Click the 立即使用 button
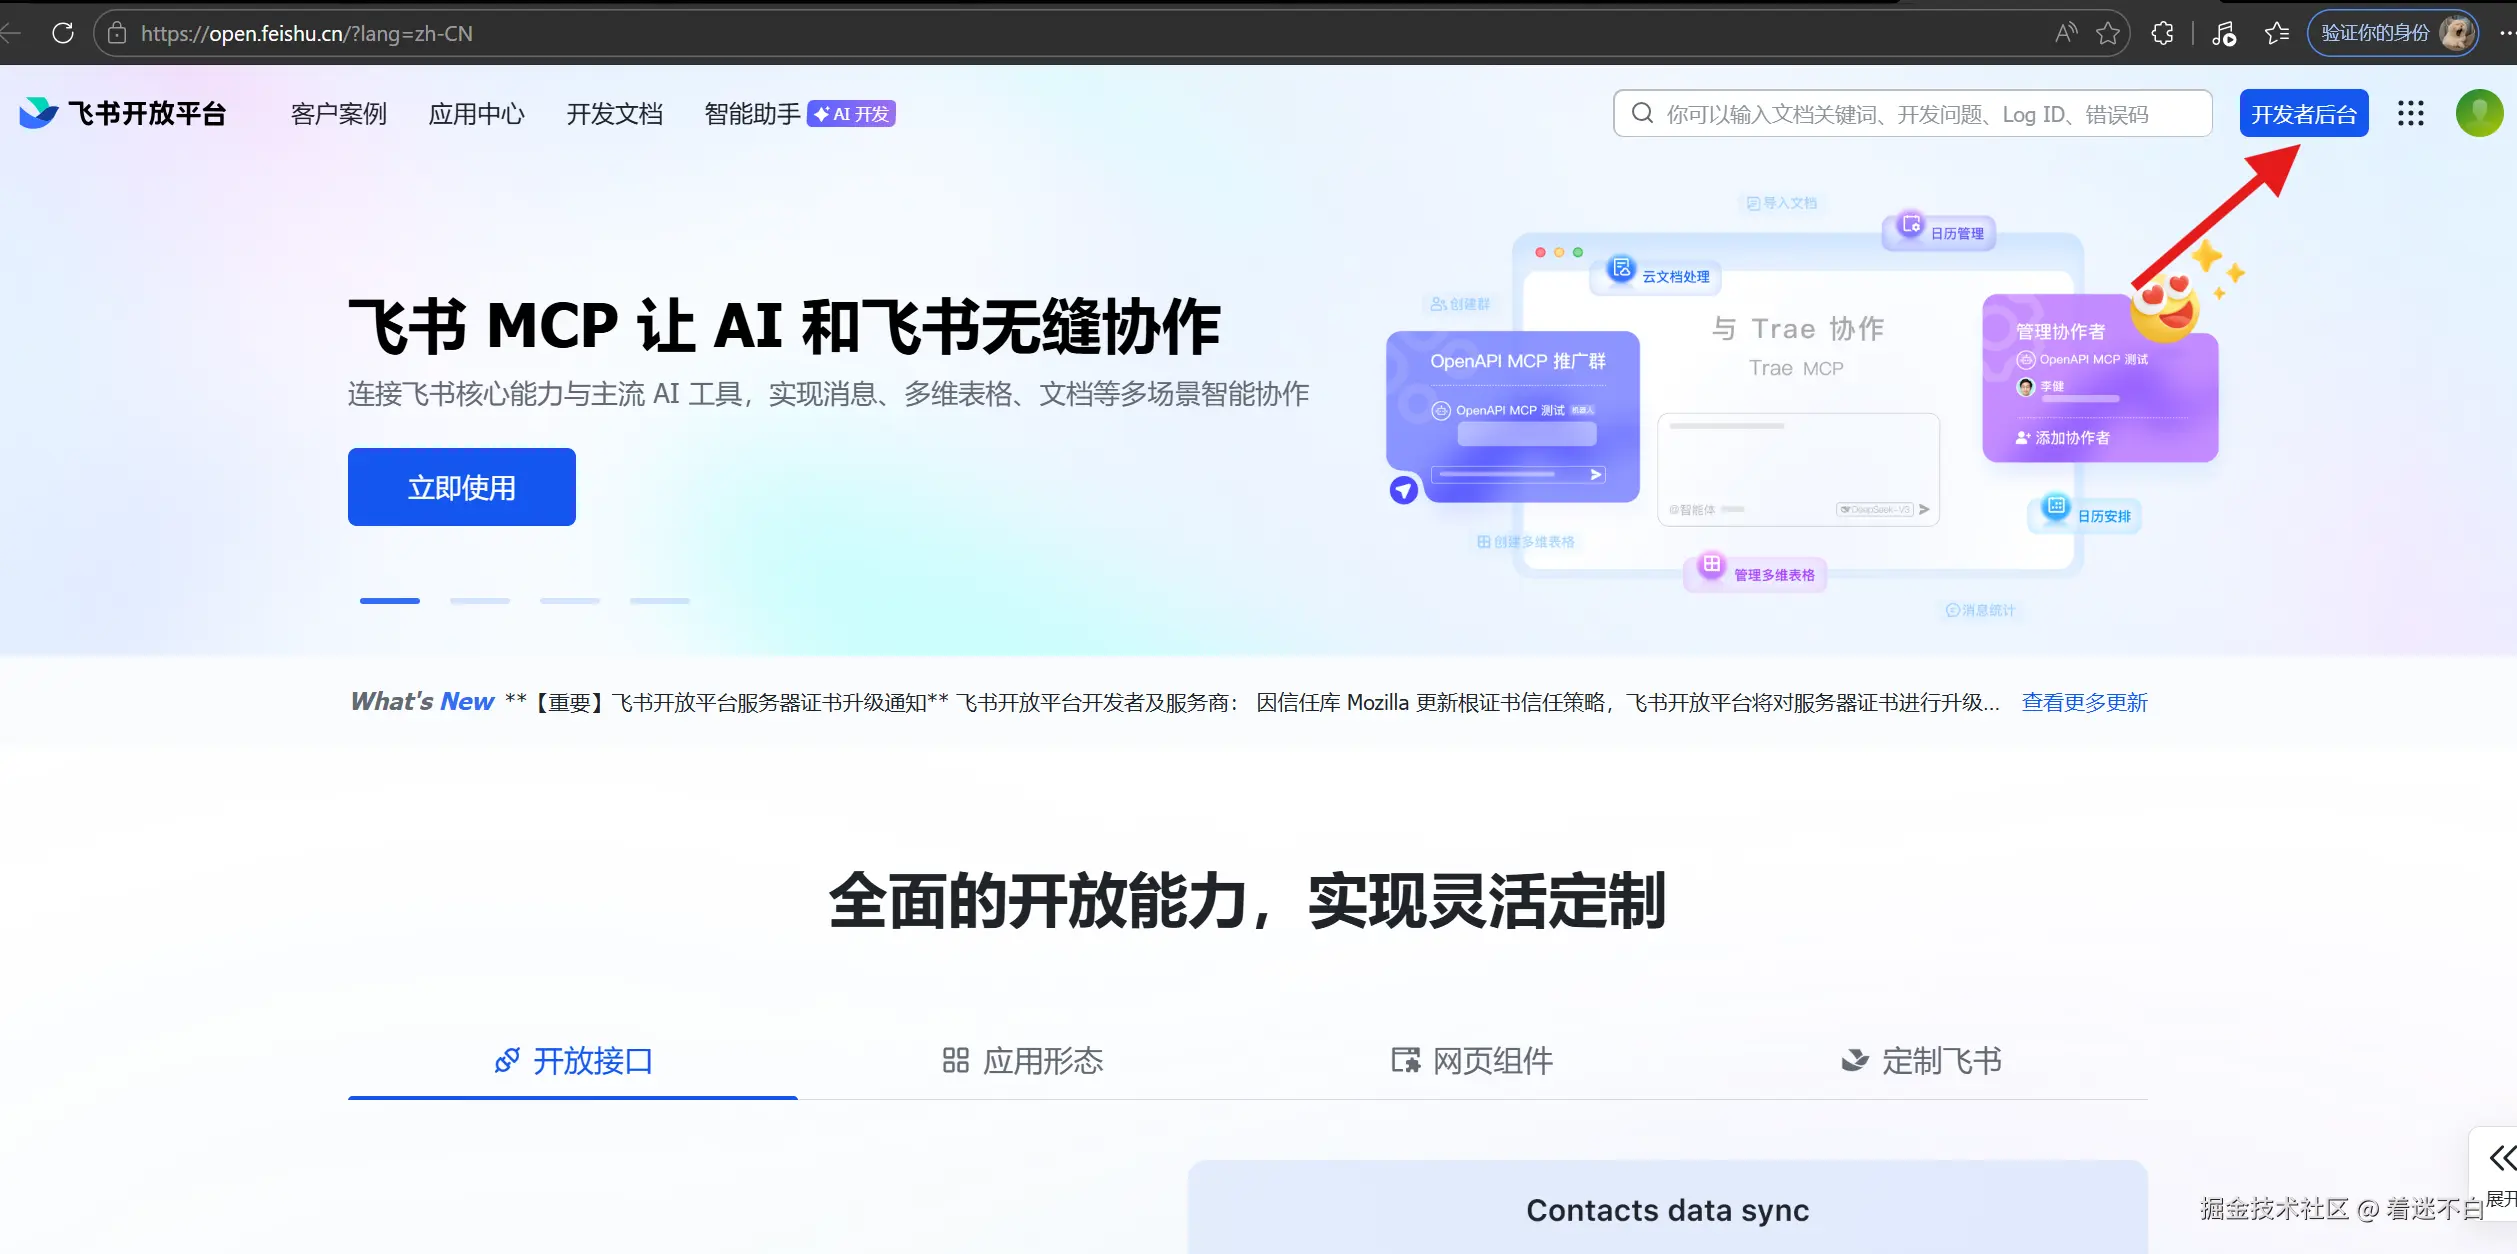Screen dimensions: 2517x1254 coord(461,487)
